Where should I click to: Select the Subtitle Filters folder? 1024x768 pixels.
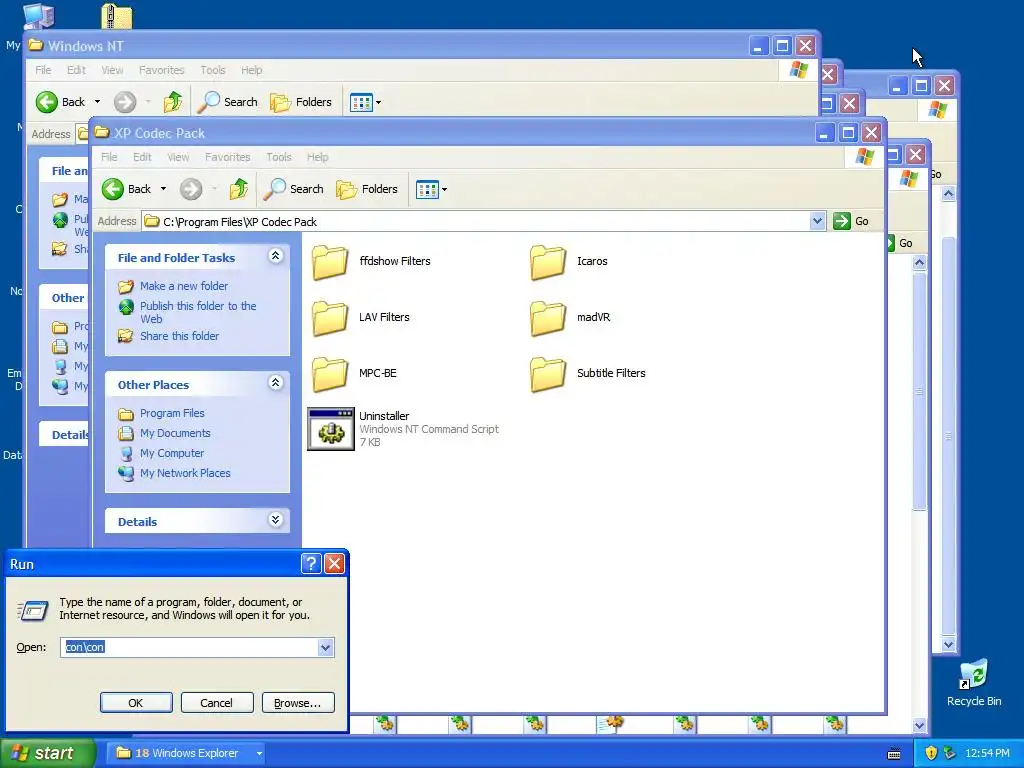(588, 374)
